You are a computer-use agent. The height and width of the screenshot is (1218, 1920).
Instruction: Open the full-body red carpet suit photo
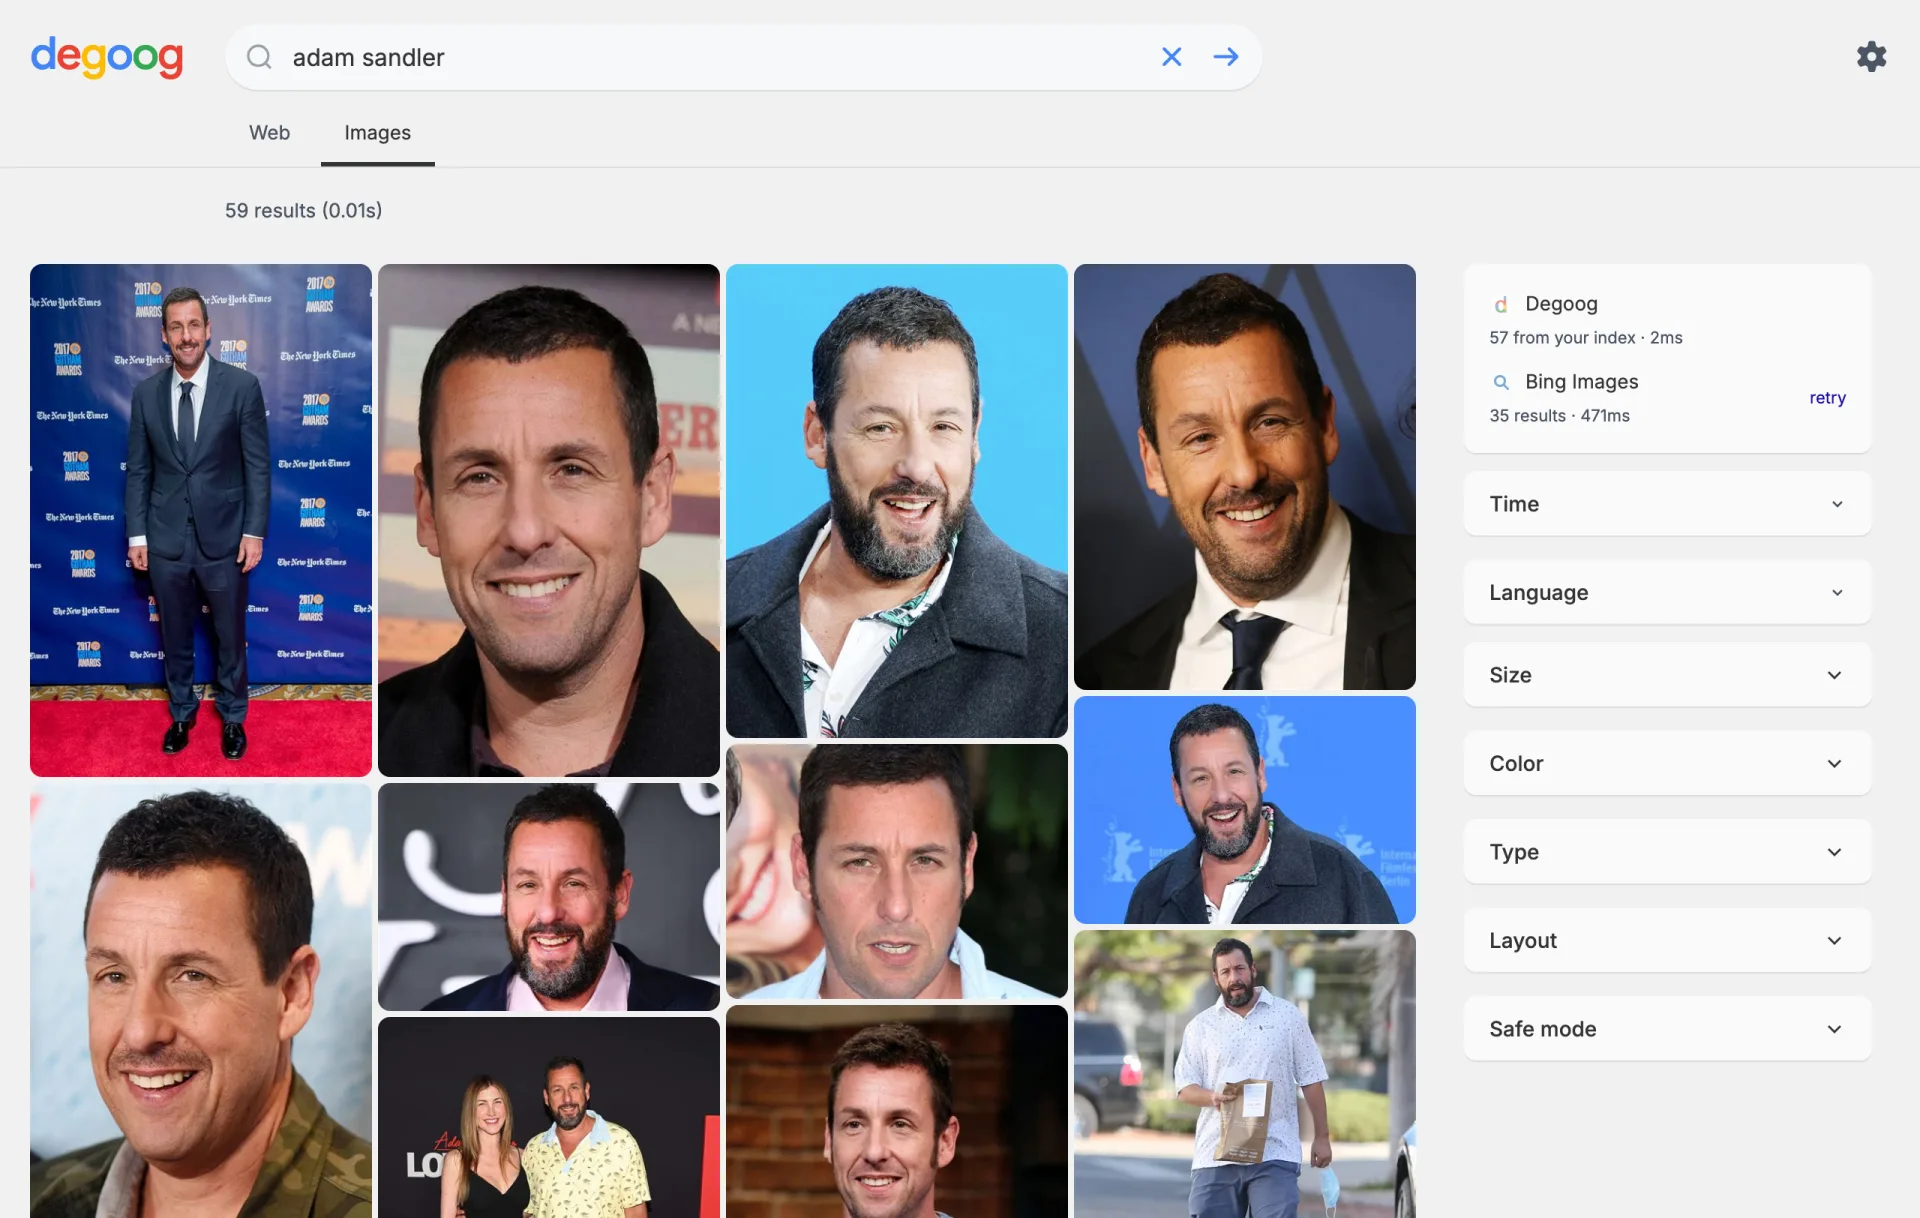(201, 520)
